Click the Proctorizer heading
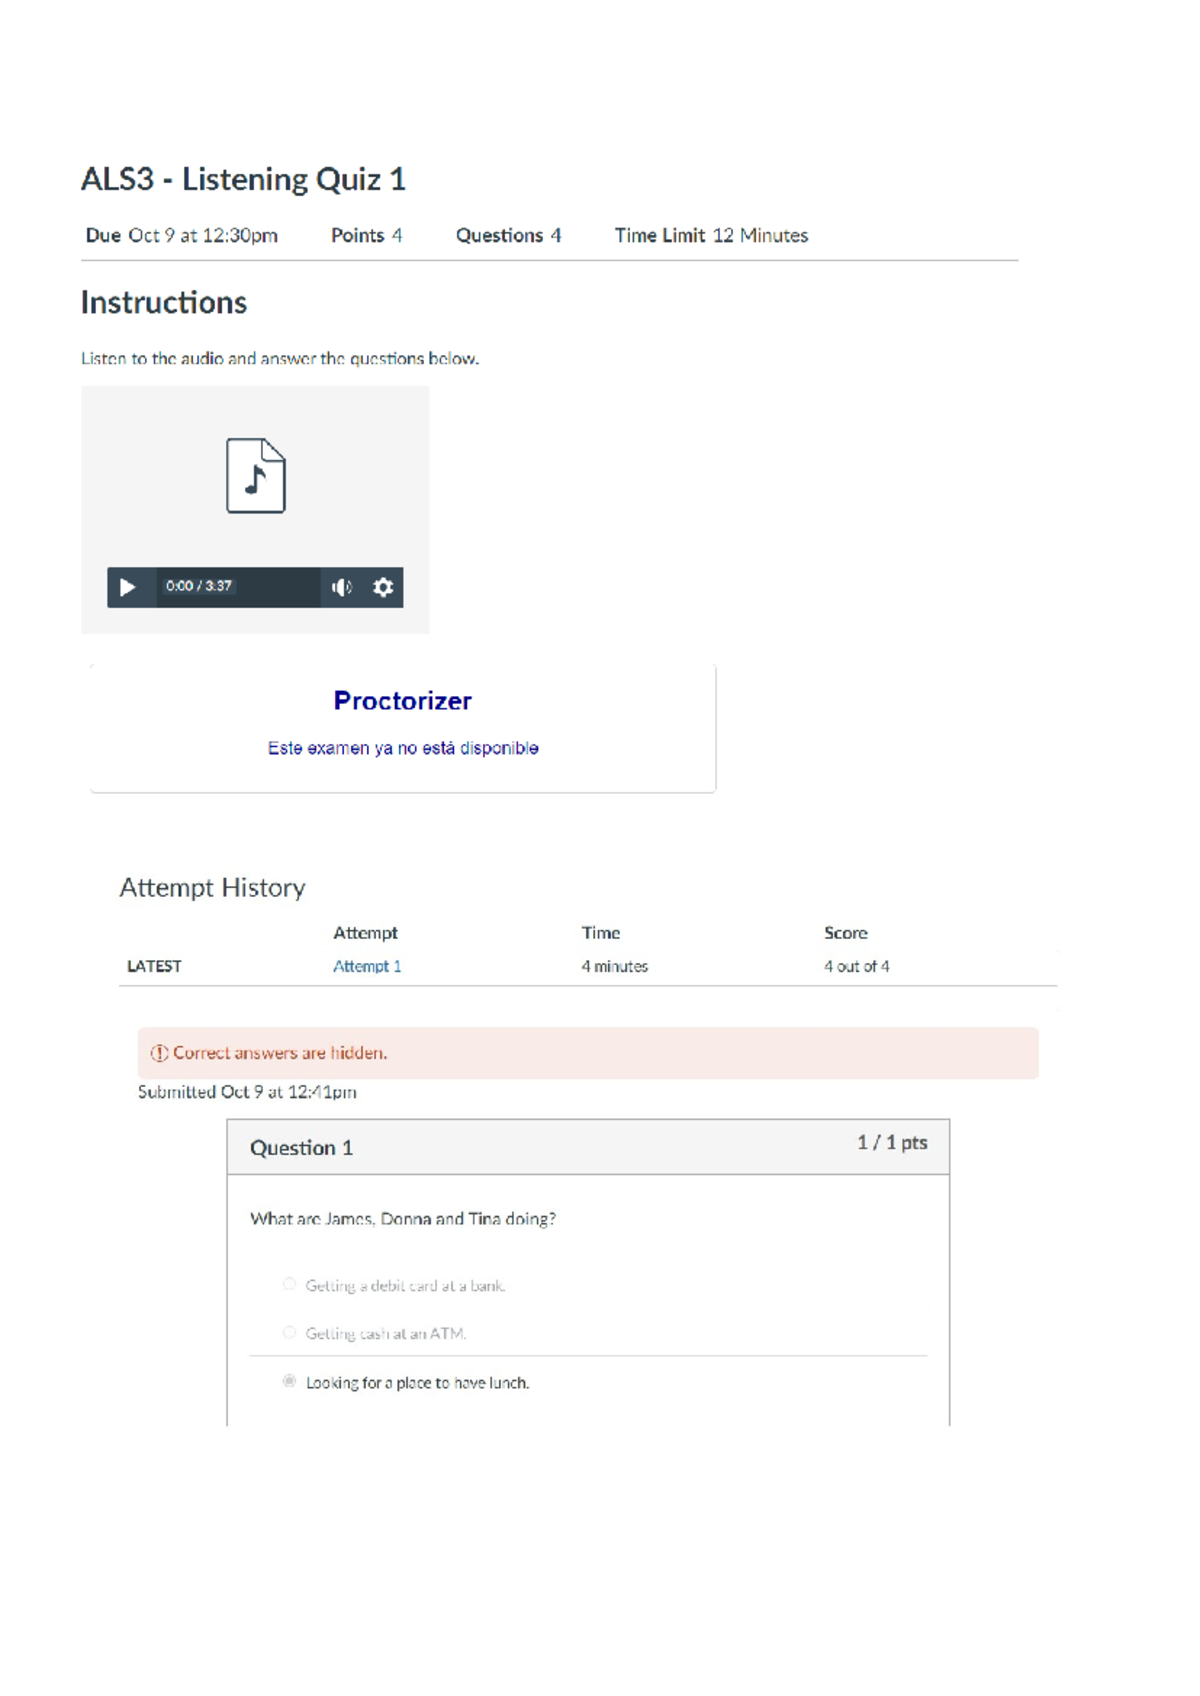This screenshot has width=1200, height=1696. coord(402,701)
